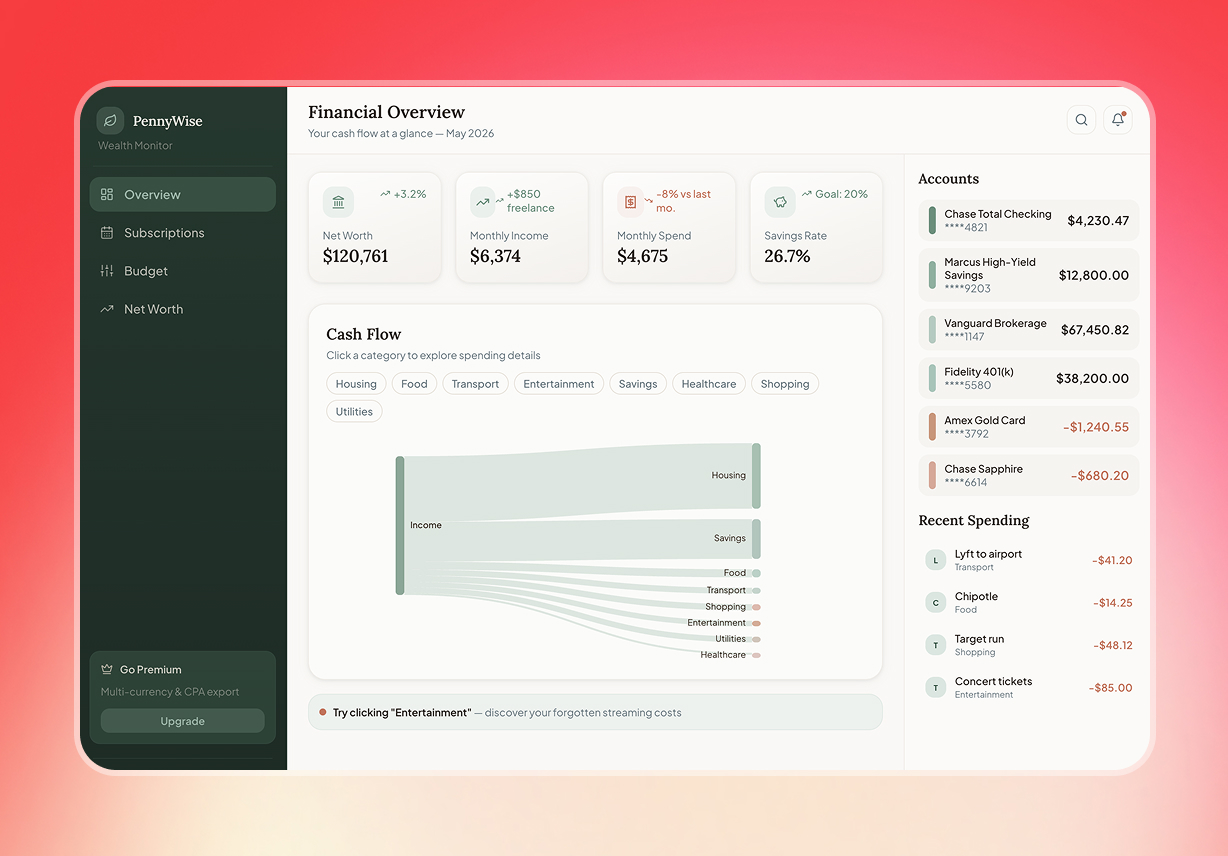
Task: Click the Entertainment label in cash flow chart
Action: 716,623
